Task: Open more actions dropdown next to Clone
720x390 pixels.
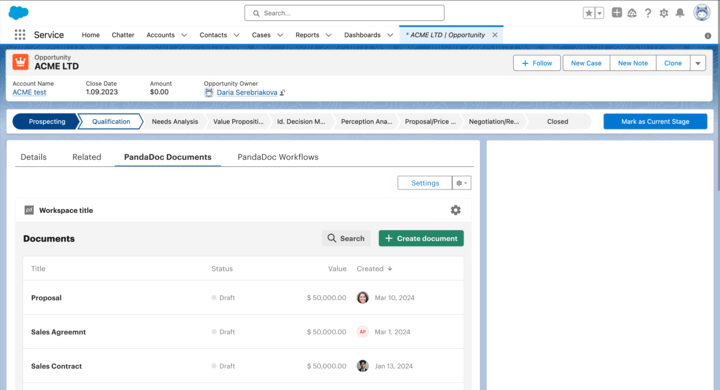Action: pos(698,63)
